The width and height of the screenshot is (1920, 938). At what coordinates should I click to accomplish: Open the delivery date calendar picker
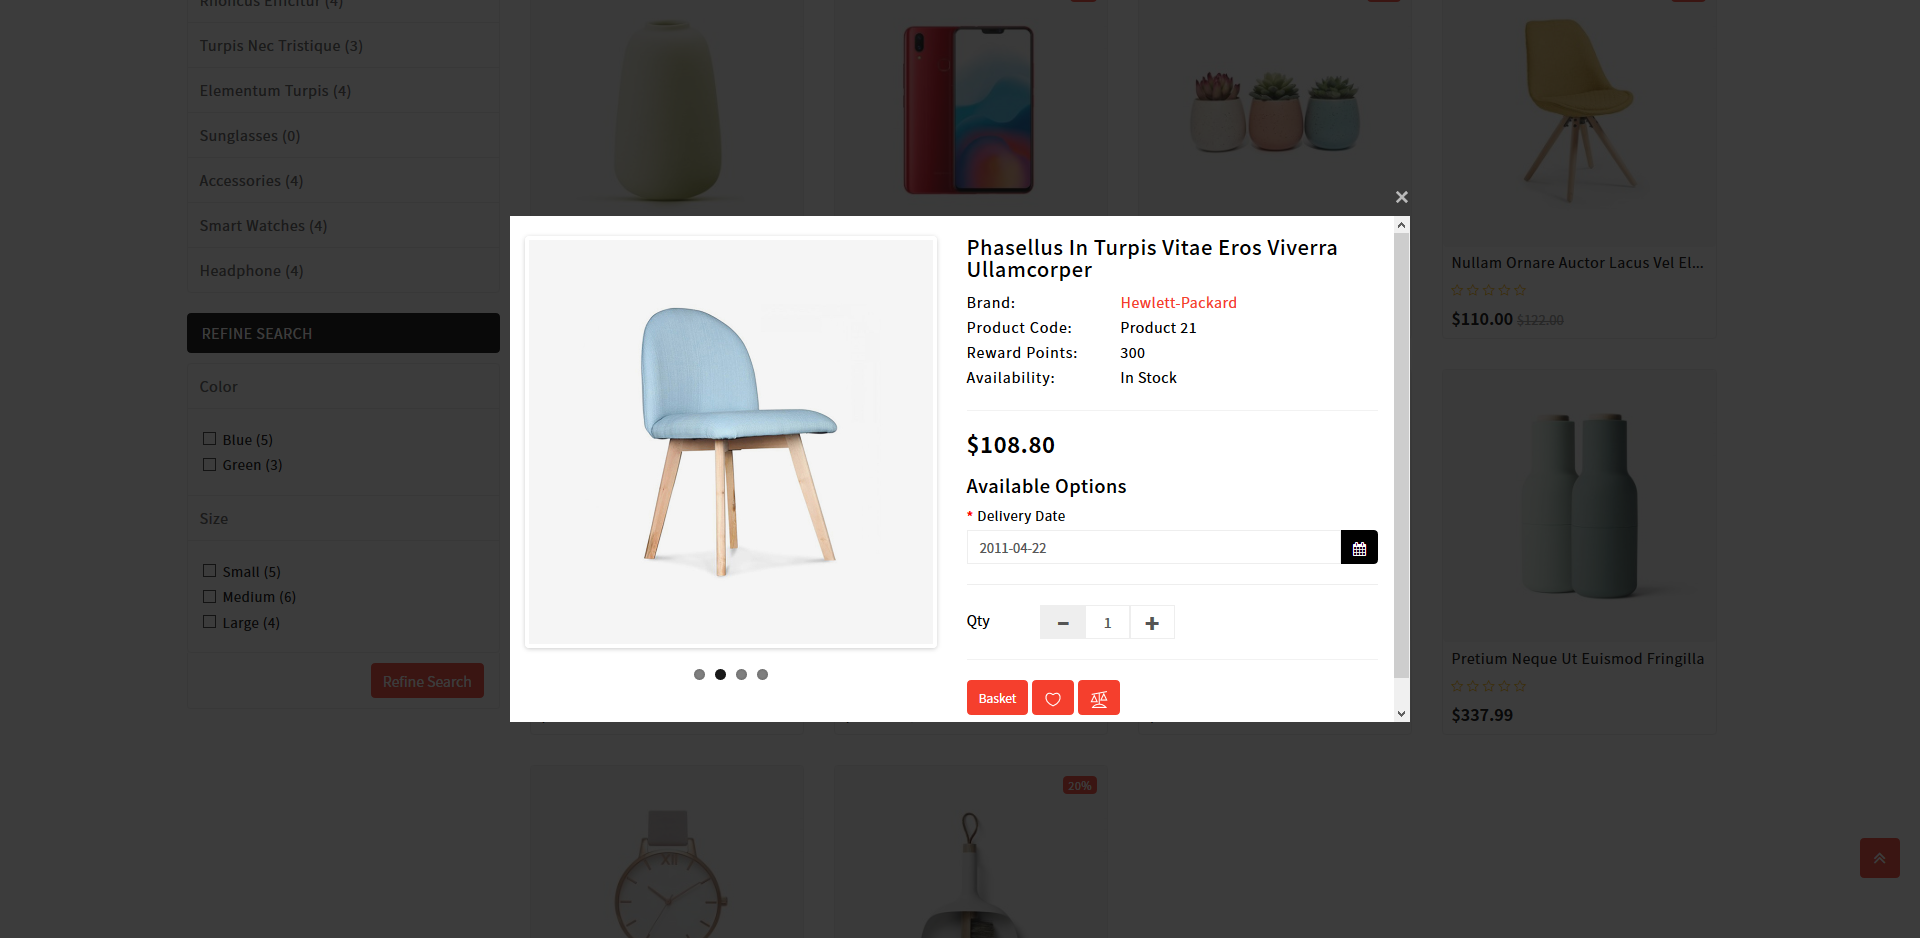coord(1359,548)
